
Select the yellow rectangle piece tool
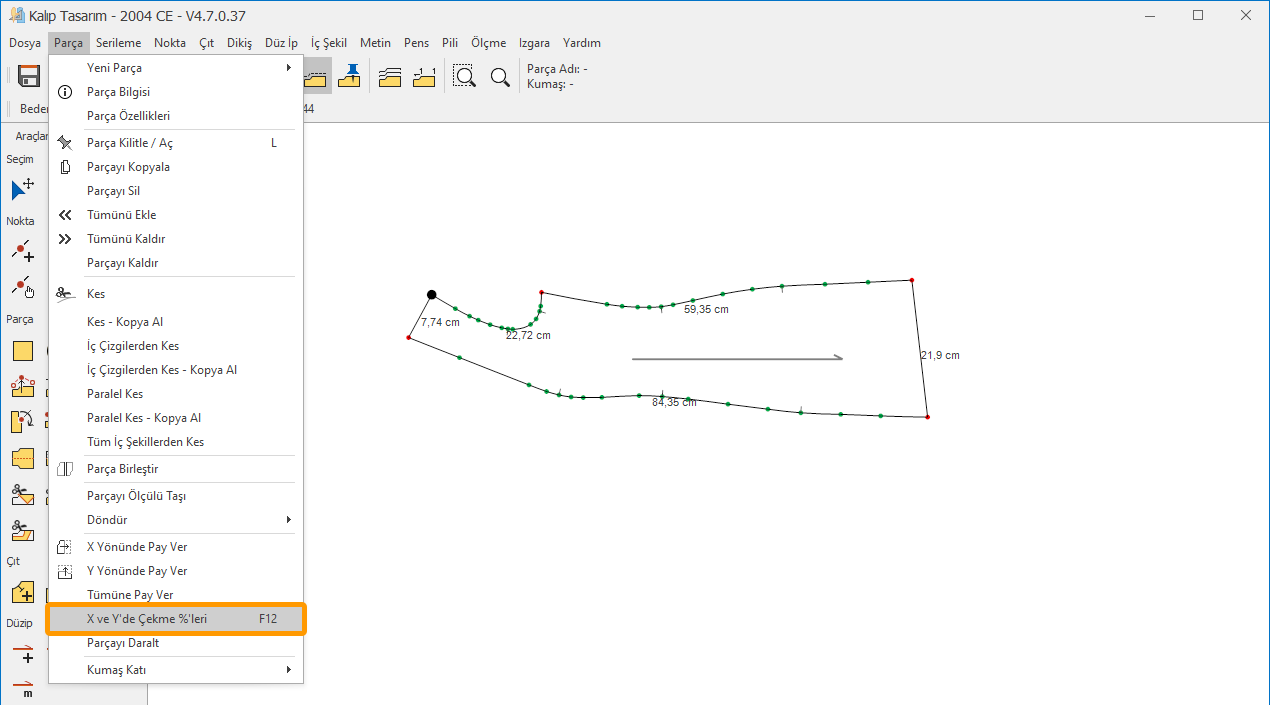point(23,351)
